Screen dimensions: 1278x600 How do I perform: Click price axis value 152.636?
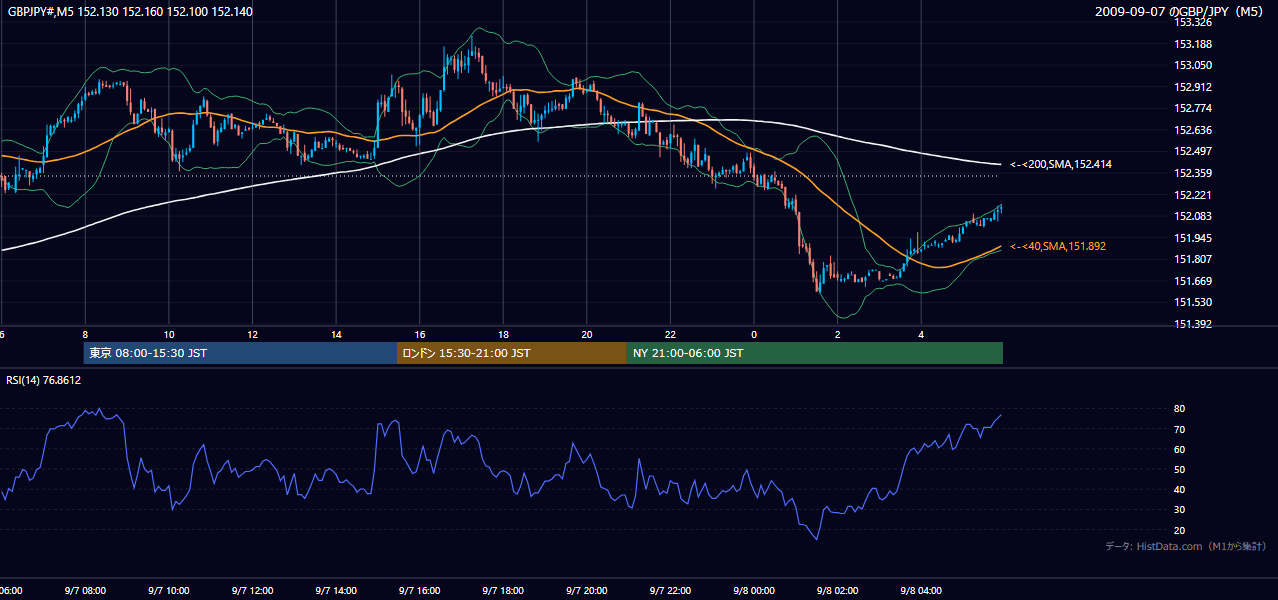point(1193,130)
